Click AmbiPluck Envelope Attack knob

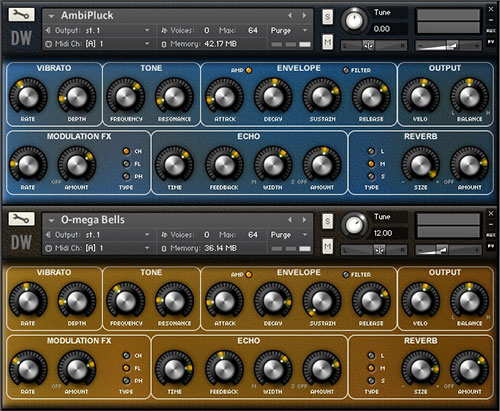point(225,96)
